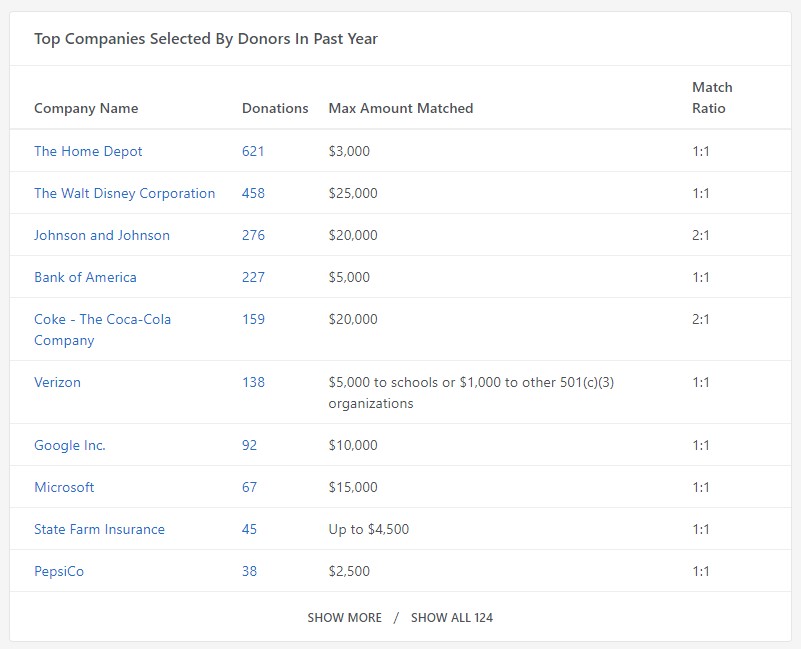Click the $3,000 amount for Home Depot
This screenshot has height=649, width=801.
(x=349, y=151)
